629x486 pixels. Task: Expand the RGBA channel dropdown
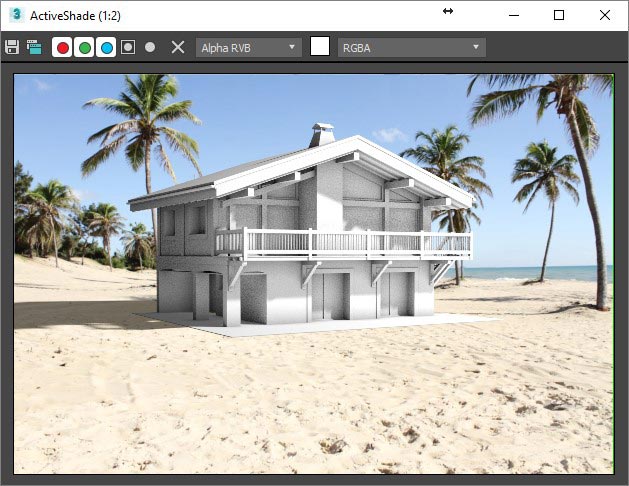(411, 47)
